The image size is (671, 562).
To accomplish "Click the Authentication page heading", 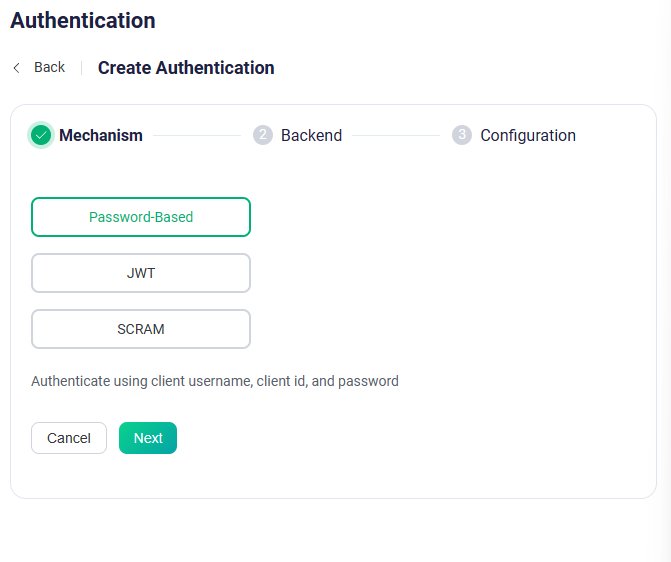I will [83, 20].
